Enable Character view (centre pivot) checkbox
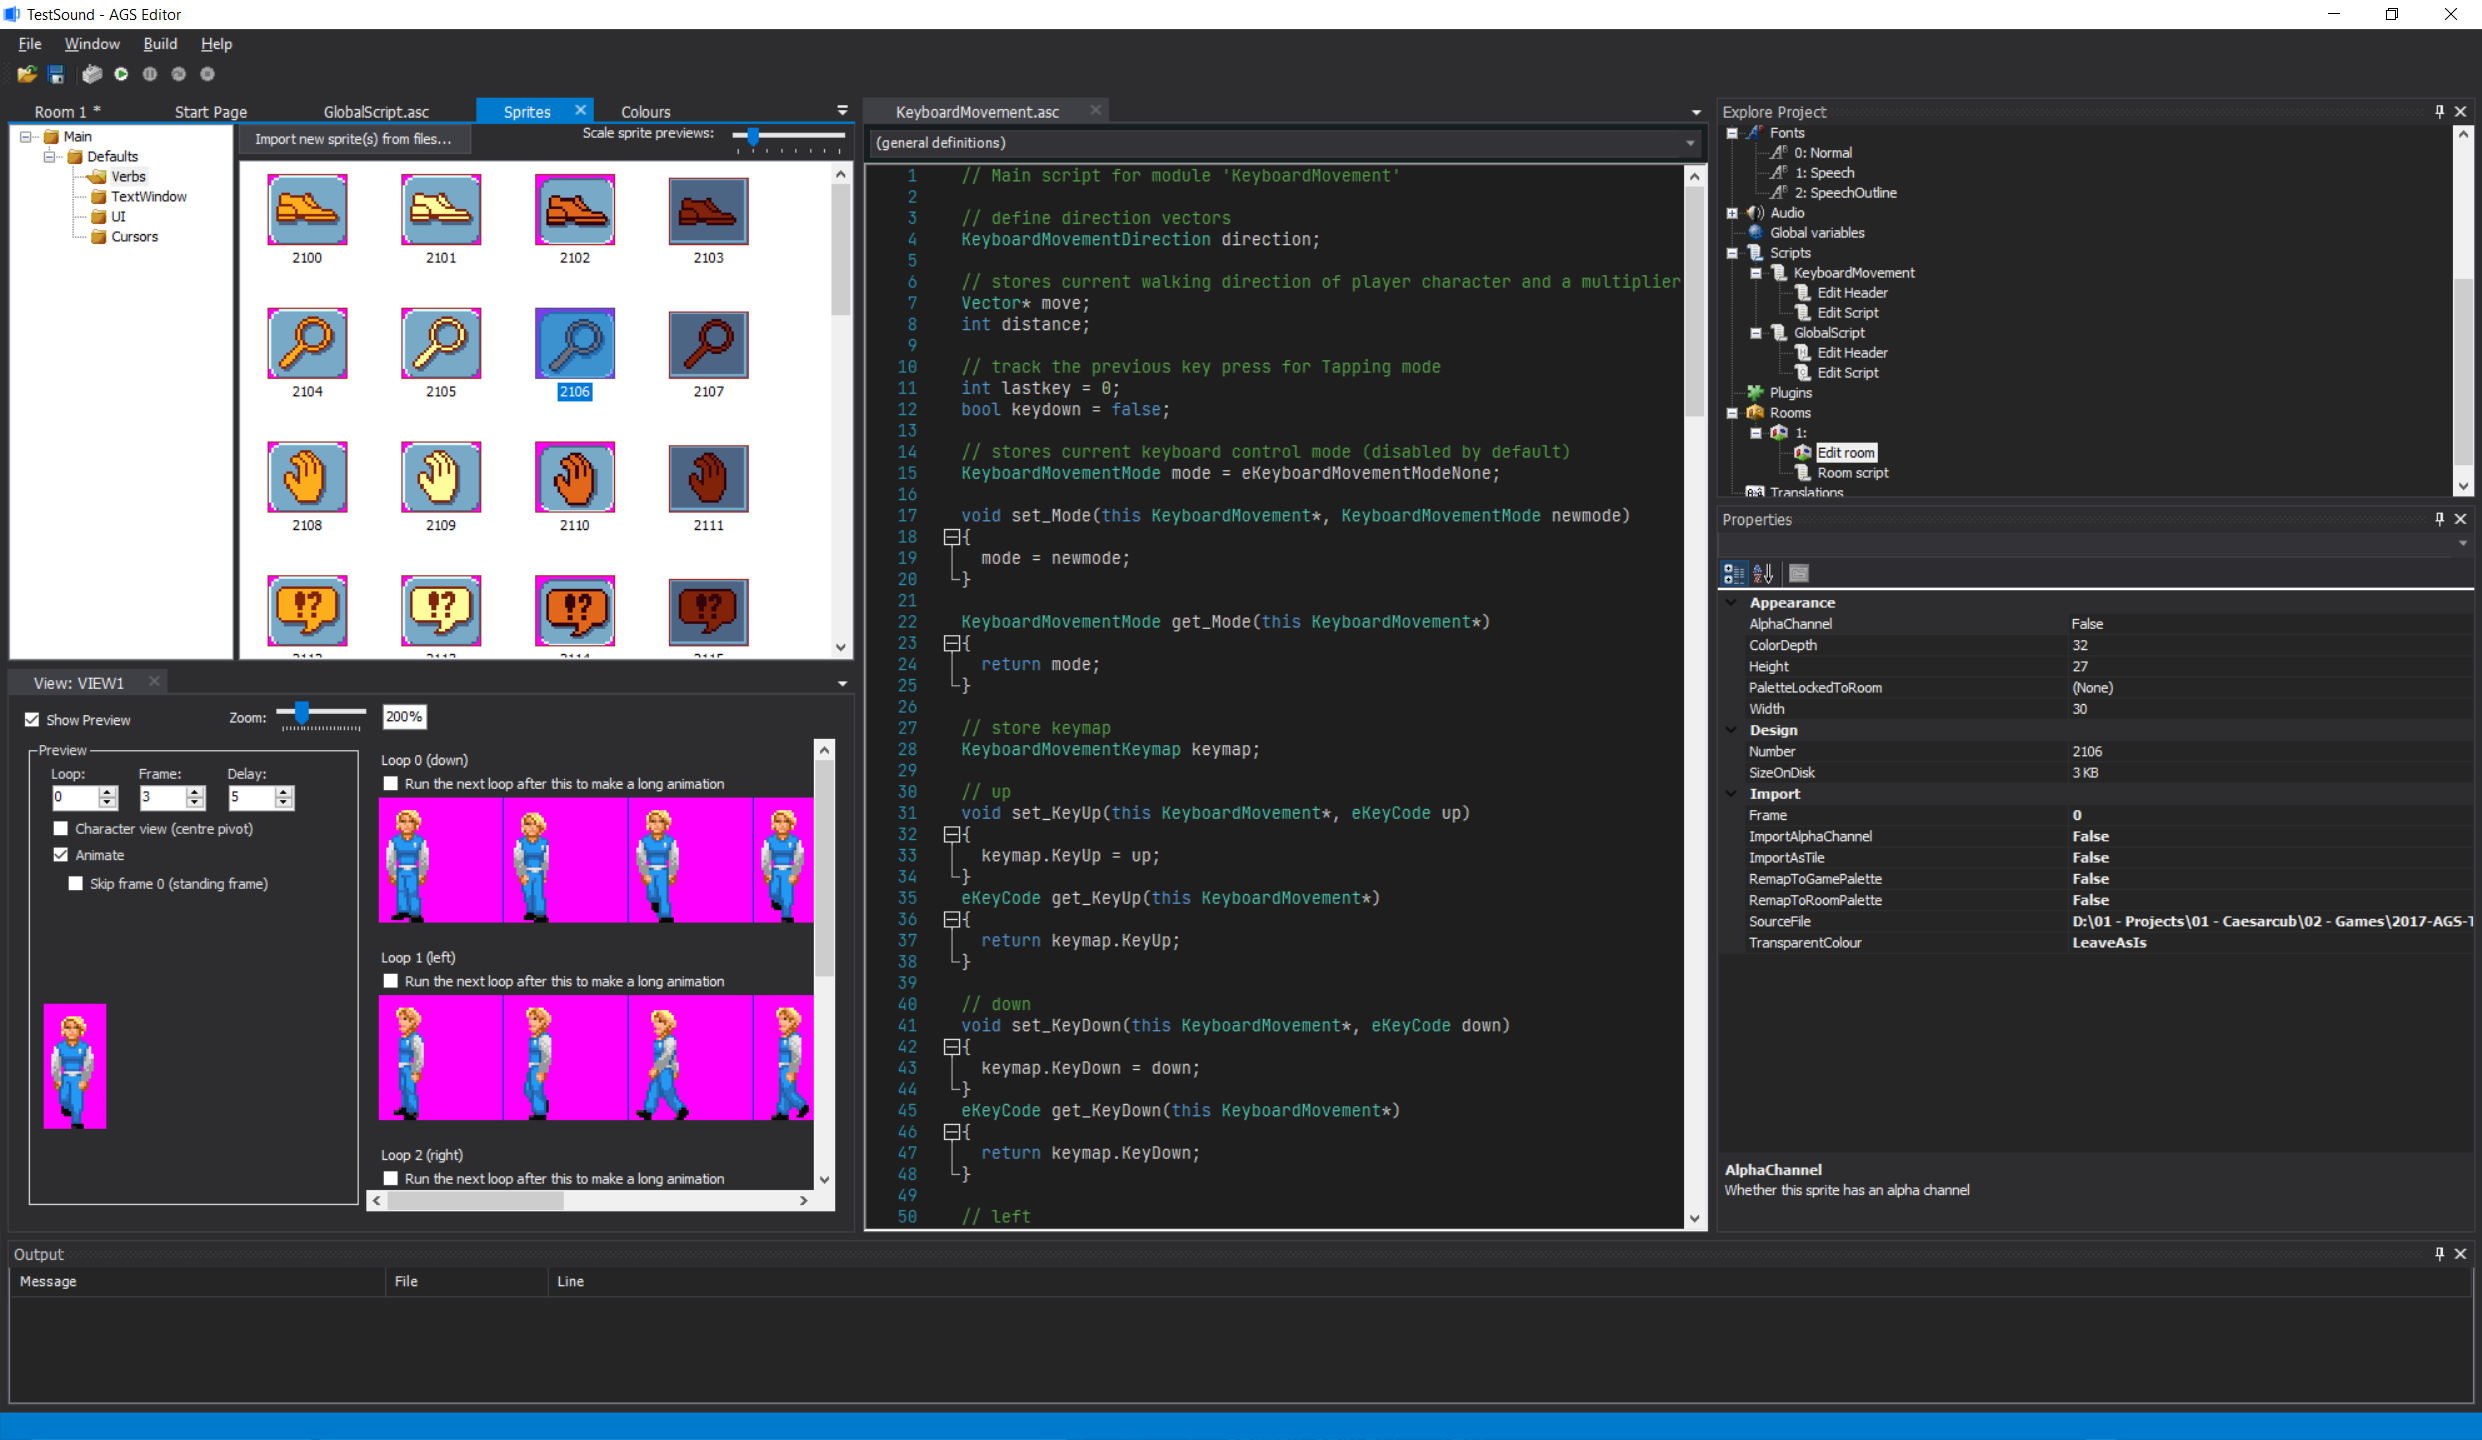 pyautogui.click(x=61, y=828)
